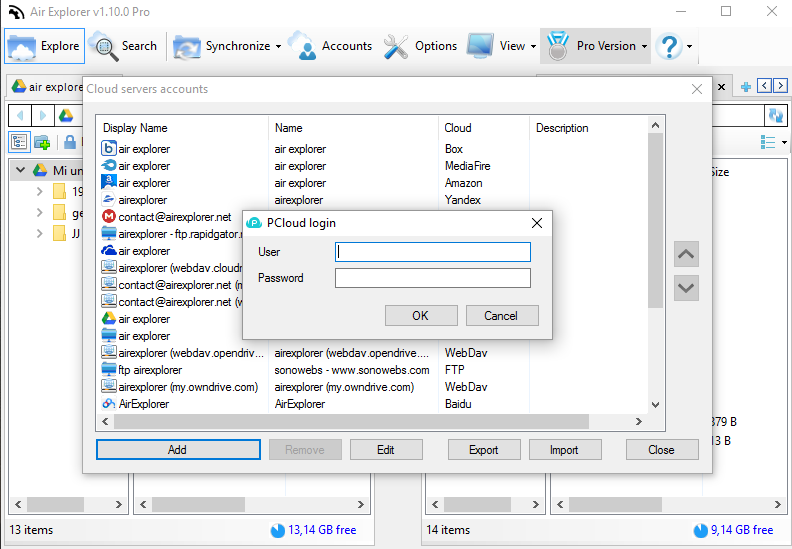Expand the help dropdown arrow
792x549 pixels.
(x=689, y=46)
